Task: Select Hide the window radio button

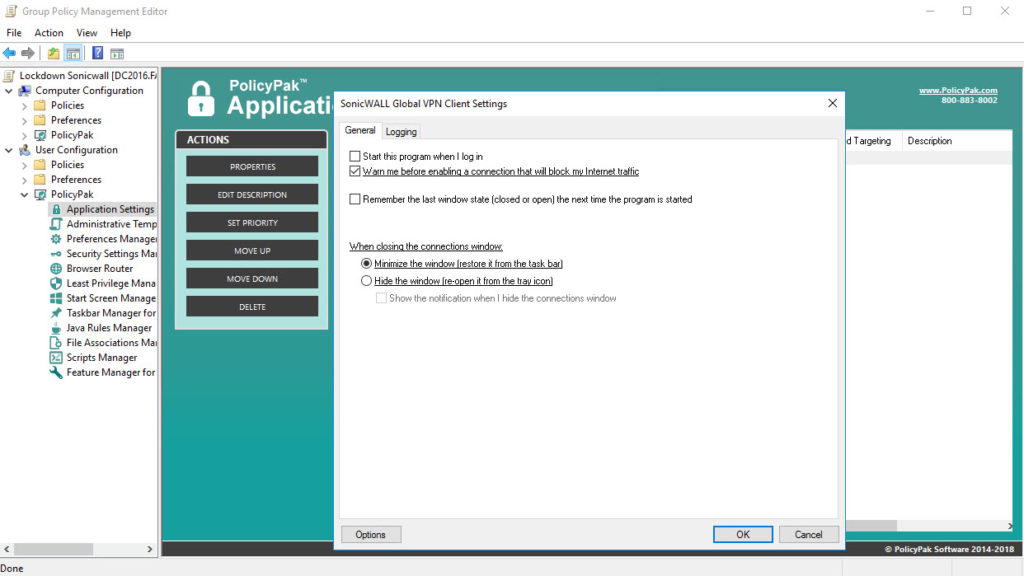Action: [366, 281]
